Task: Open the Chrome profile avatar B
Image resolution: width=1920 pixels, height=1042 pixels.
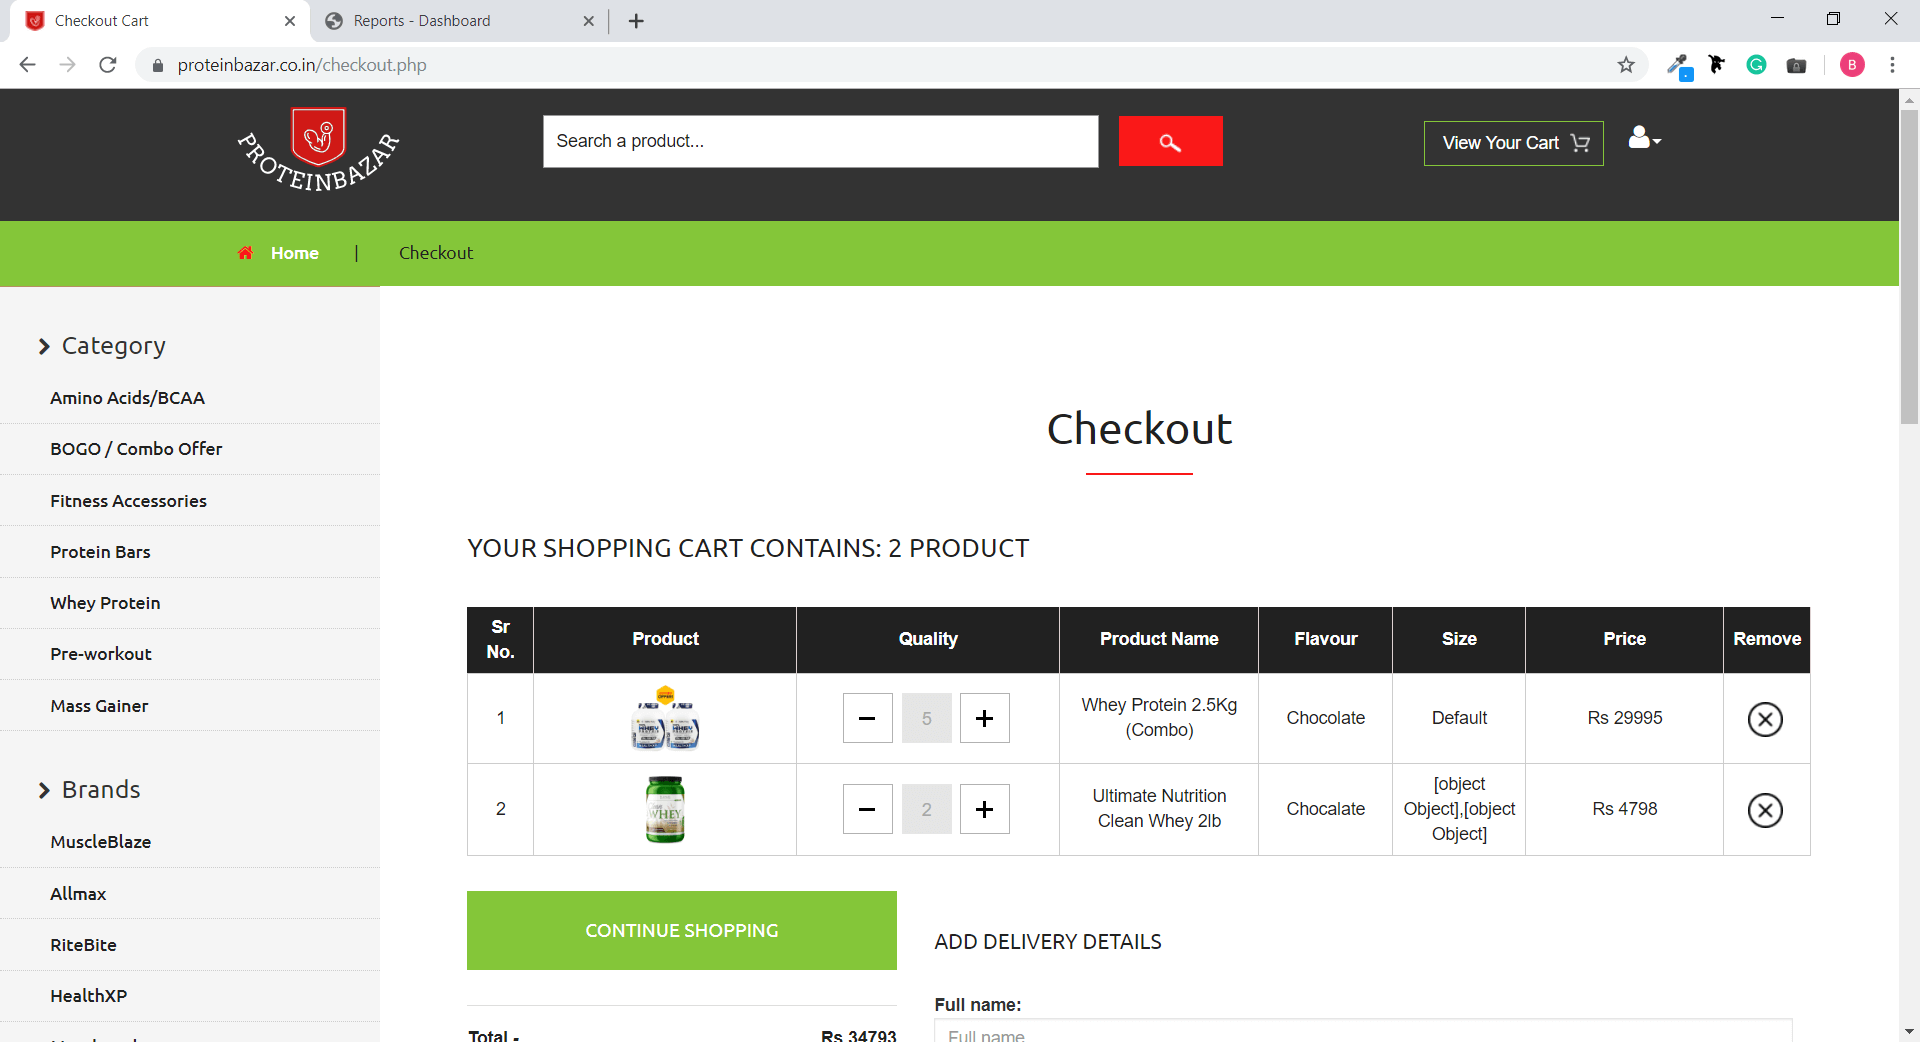Action: tap(1852, 65)
